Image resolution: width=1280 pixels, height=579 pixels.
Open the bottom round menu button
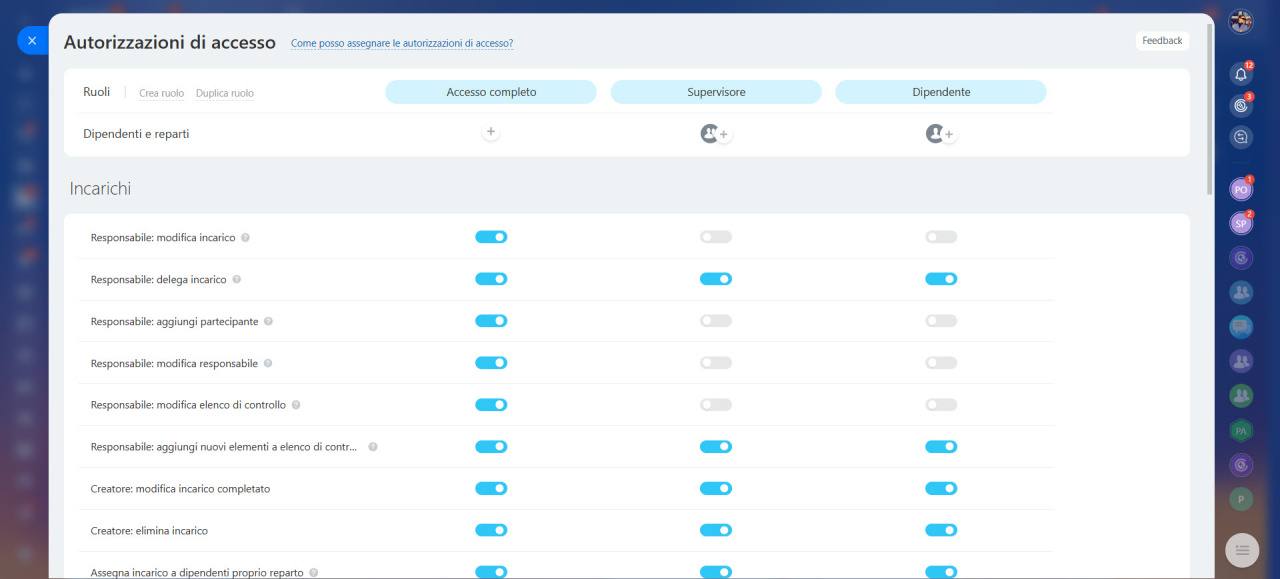(1242, 550)
